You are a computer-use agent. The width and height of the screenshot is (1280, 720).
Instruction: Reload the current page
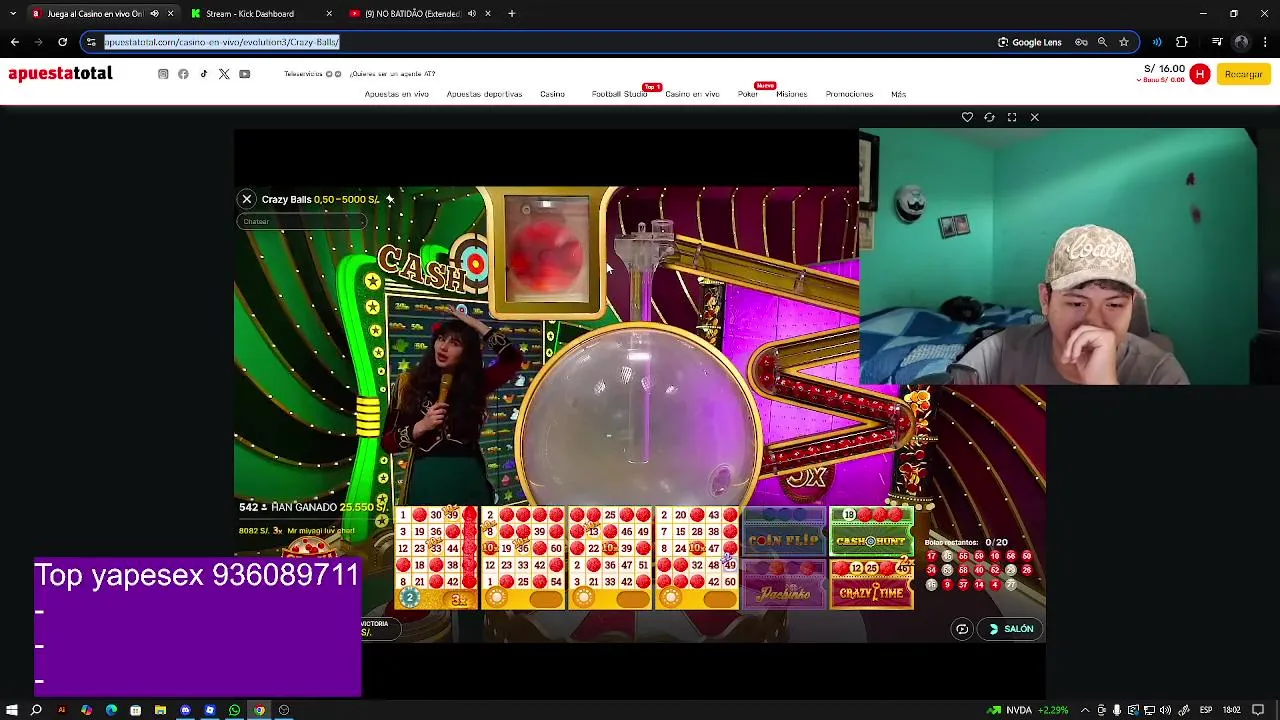point(62,42)
